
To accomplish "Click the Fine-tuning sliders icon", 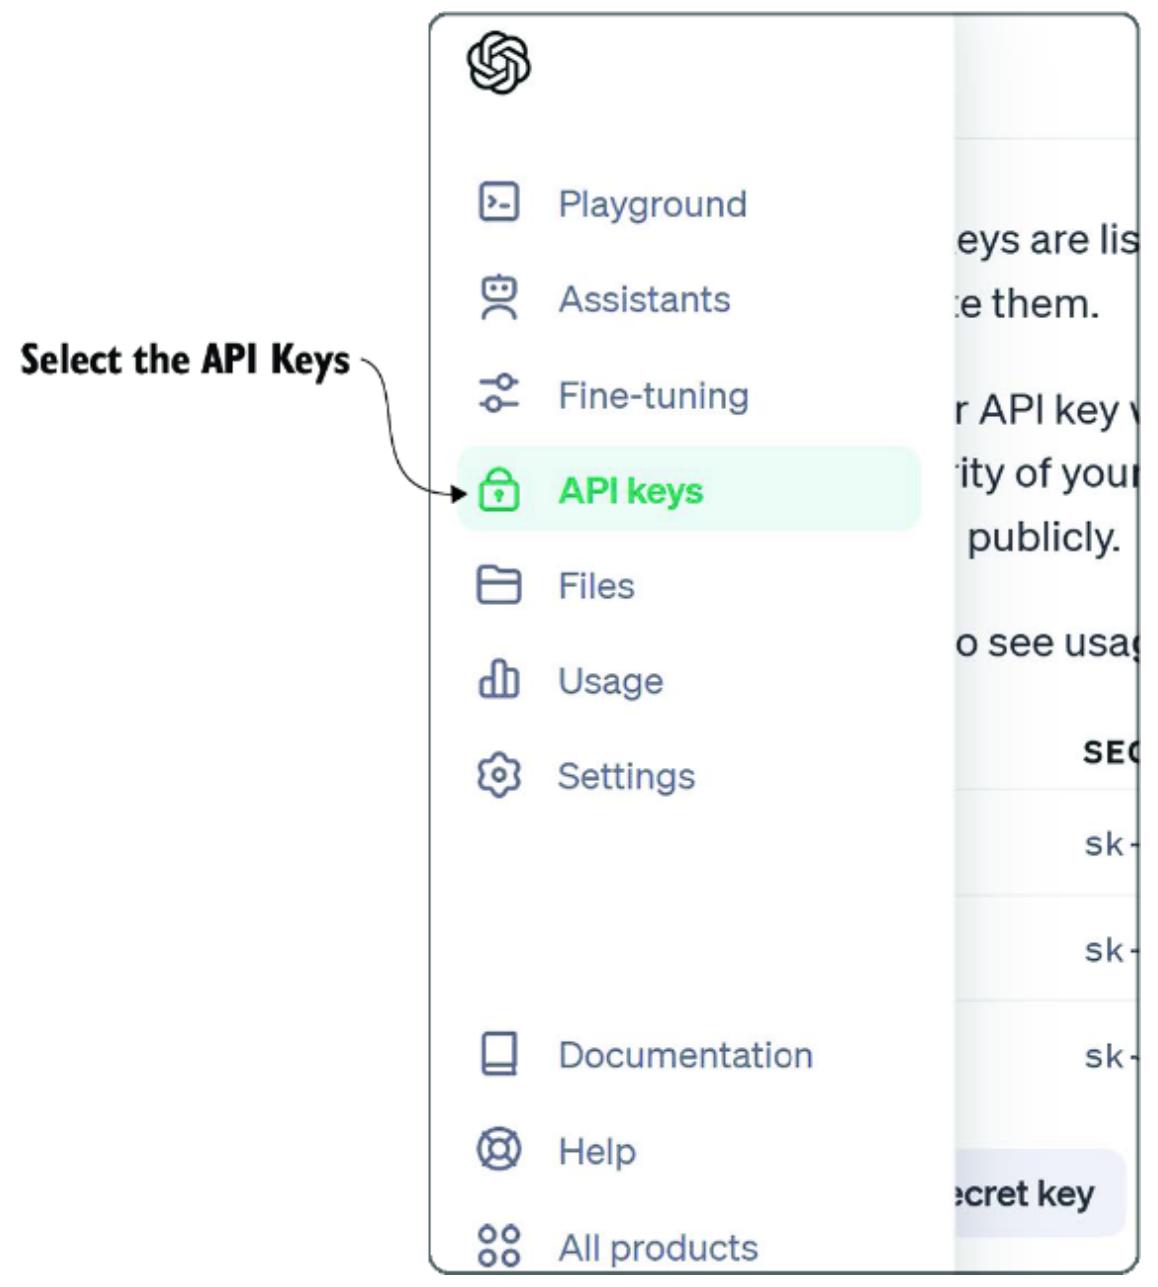I will point(499,394).
